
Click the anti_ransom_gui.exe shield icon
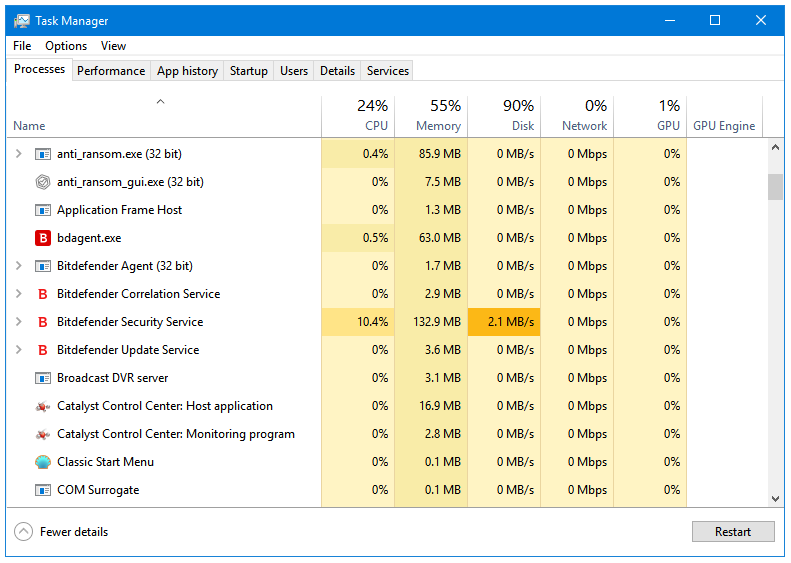[x=43, y=182]
